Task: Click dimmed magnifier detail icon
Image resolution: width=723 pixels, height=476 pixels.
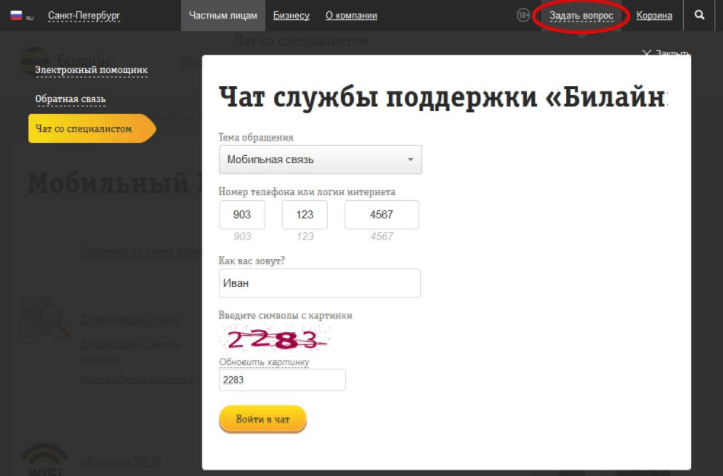Action: pos(45,317)
